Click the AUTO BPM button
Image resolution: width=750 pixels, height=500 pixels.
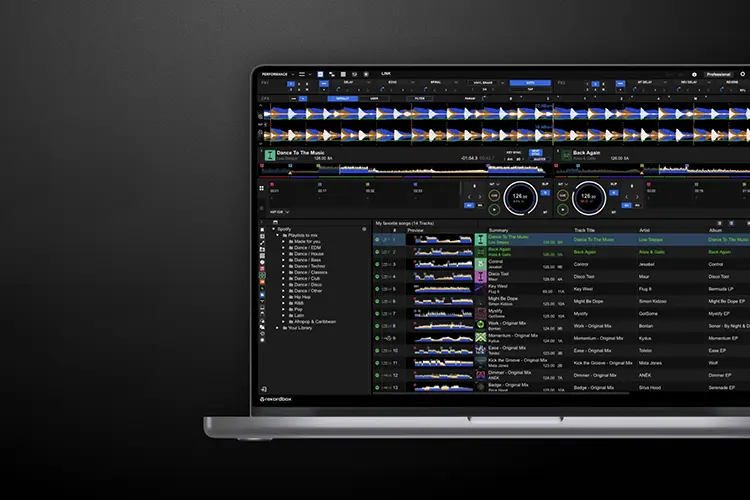[x=530, y=83]
